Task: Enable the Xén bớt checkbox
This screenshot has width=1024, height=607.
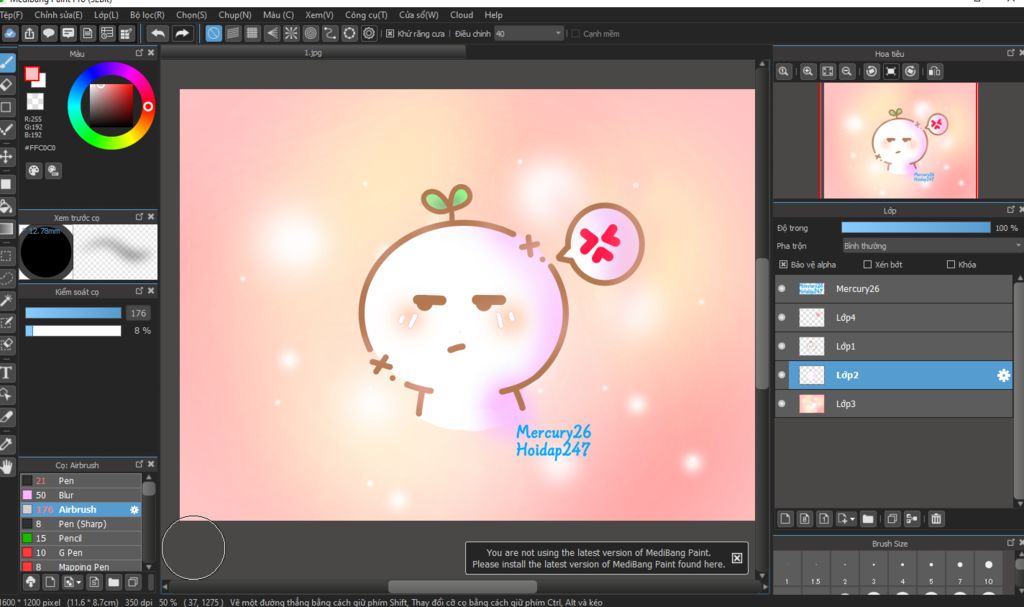Action: click(x=867, y=265)
